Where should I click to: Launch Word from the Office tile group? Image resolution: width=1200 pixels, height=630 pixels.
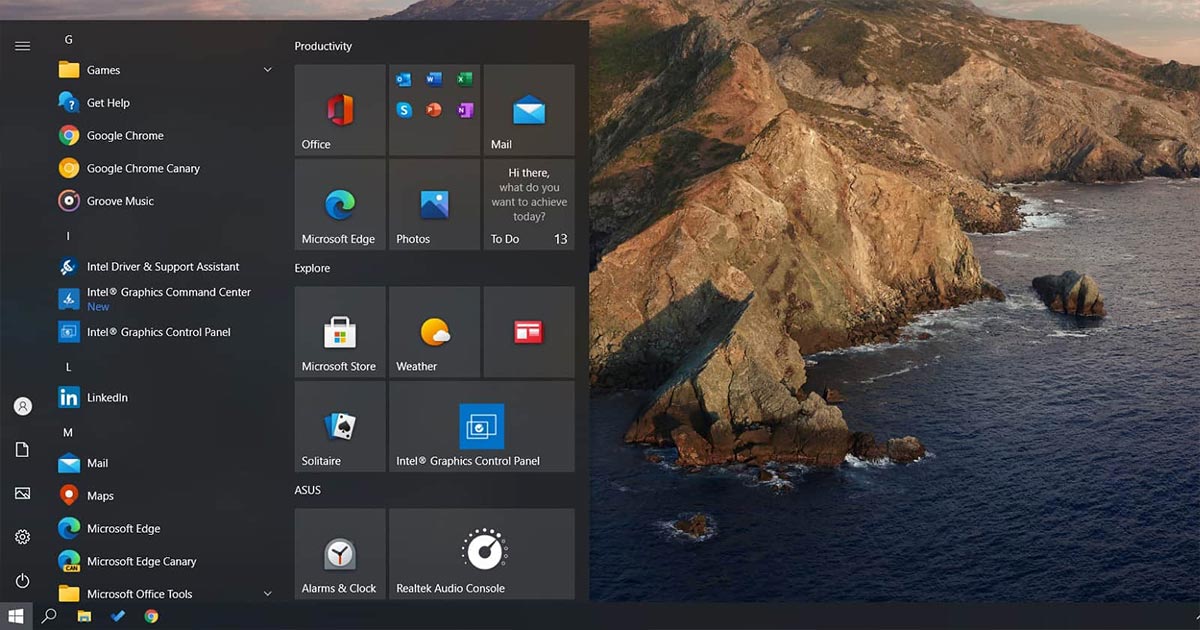point(434,80)
